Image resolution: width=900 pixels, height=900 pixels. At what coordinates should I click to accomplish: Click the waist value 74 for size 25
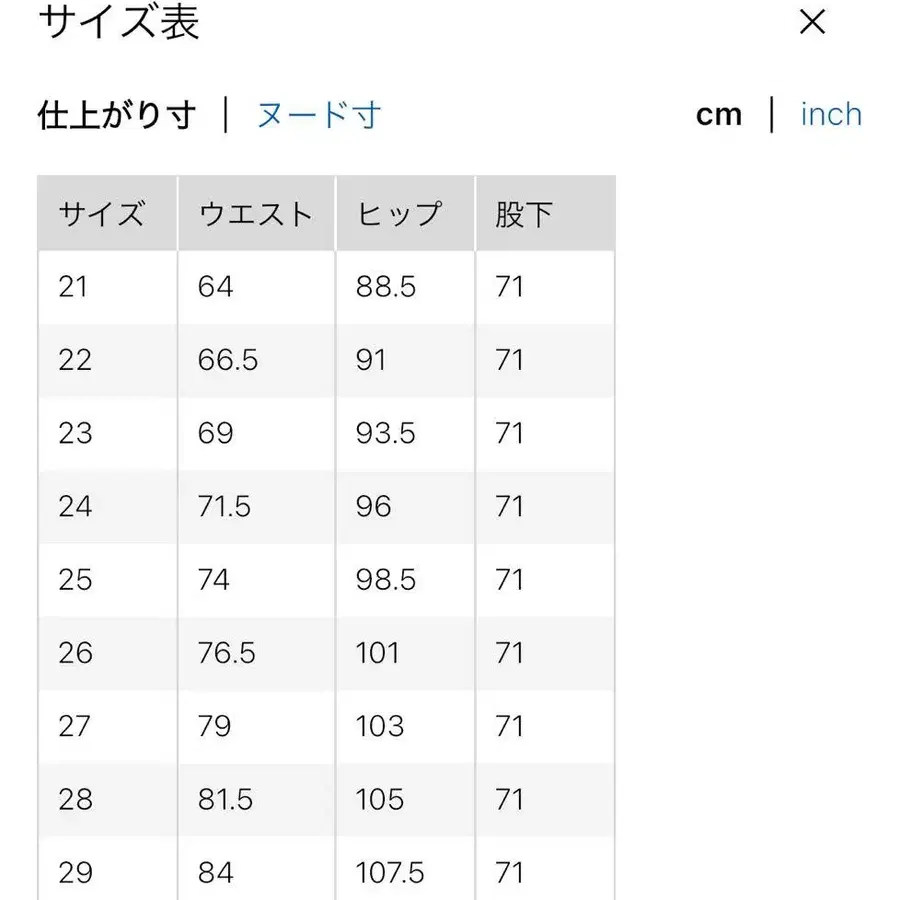coord(213,580)
